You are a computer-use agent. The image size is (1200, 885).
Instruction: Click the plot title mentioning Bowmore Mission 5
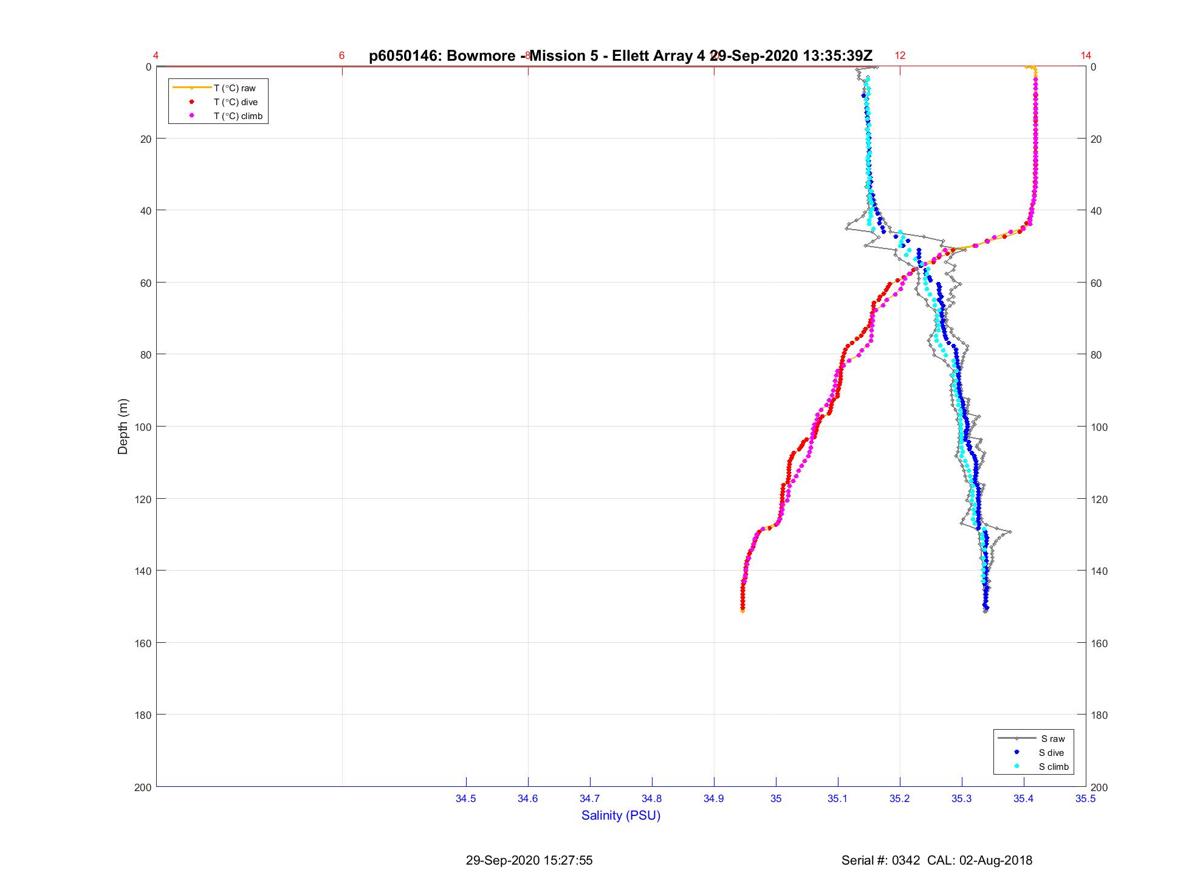(621, 56)
